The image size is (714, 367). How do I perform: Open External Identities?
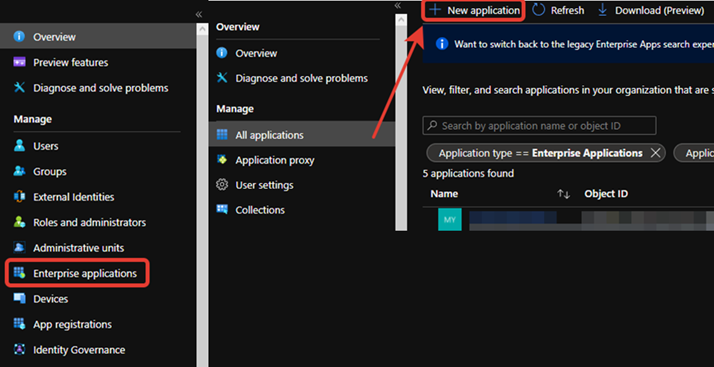[73, 197]
